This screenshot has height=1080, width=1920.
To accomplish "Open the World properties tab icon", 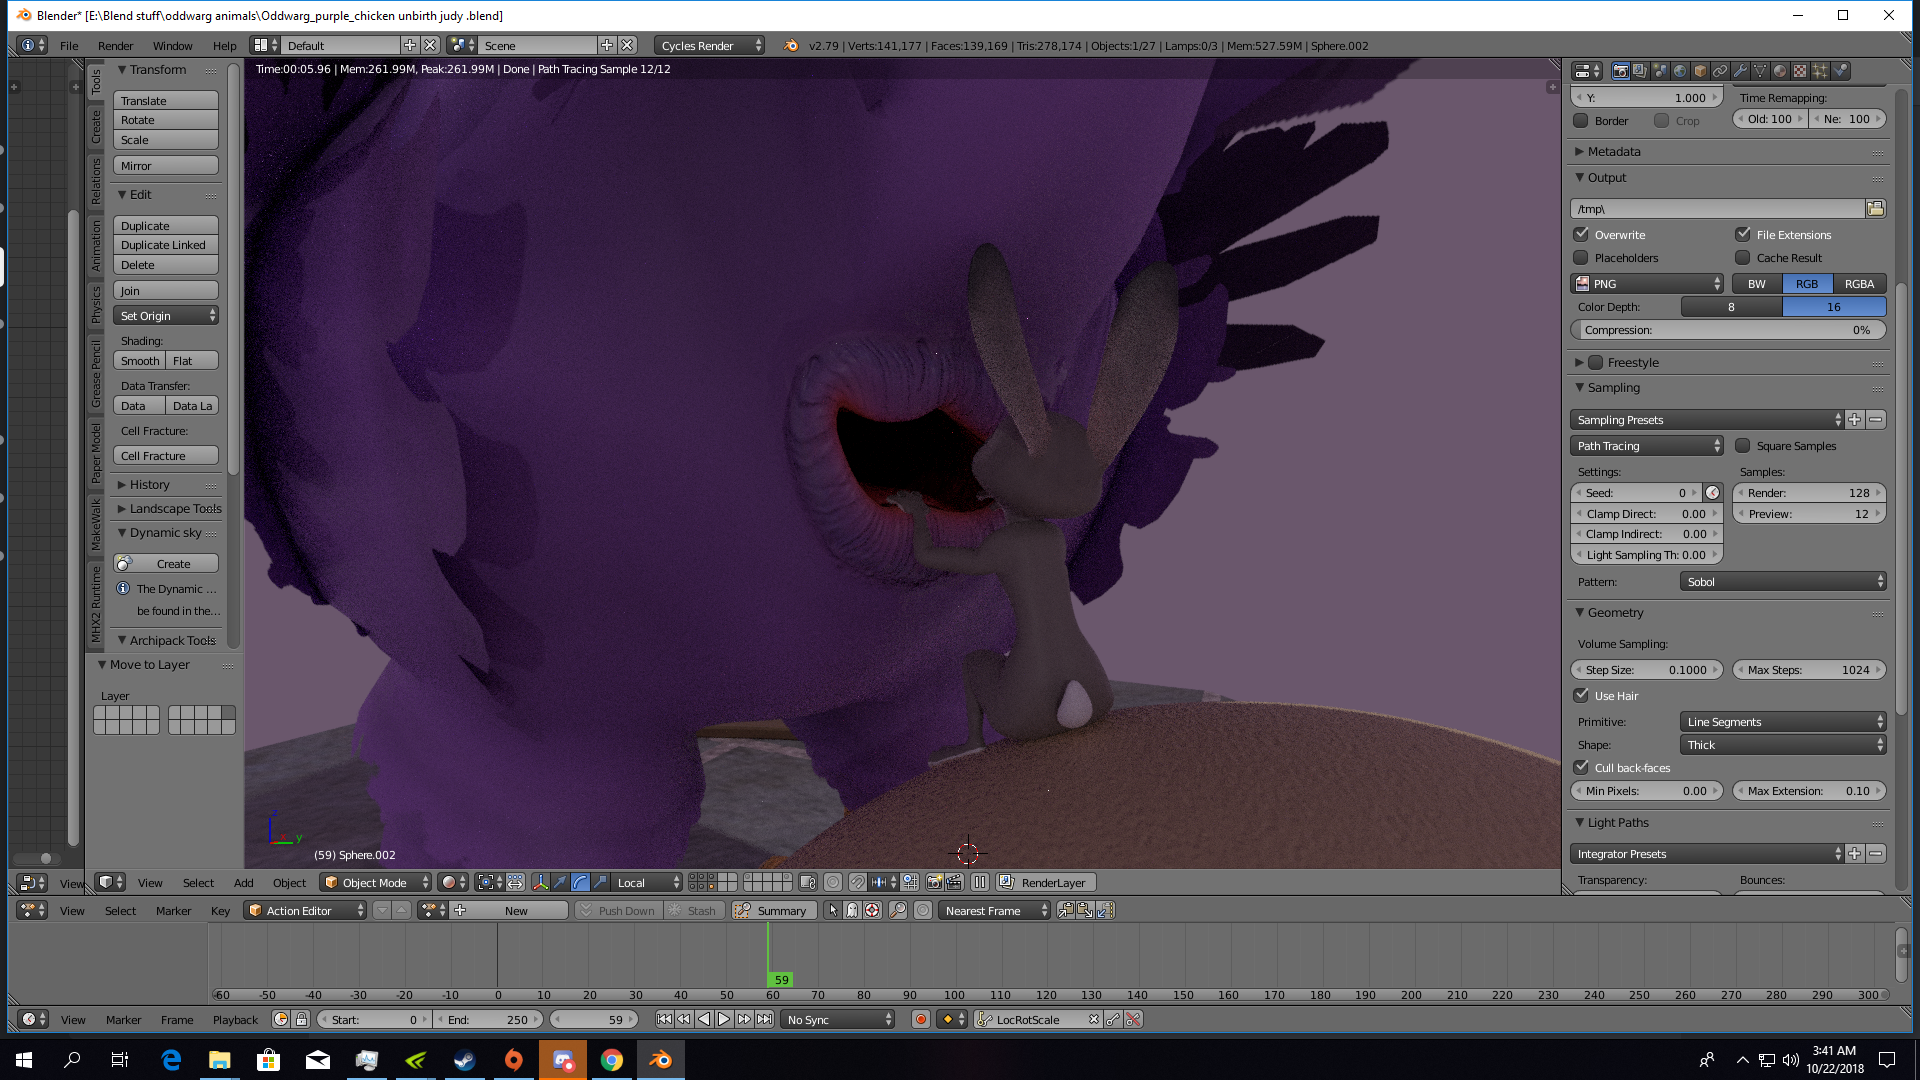I will click(x=1680, y=71).
